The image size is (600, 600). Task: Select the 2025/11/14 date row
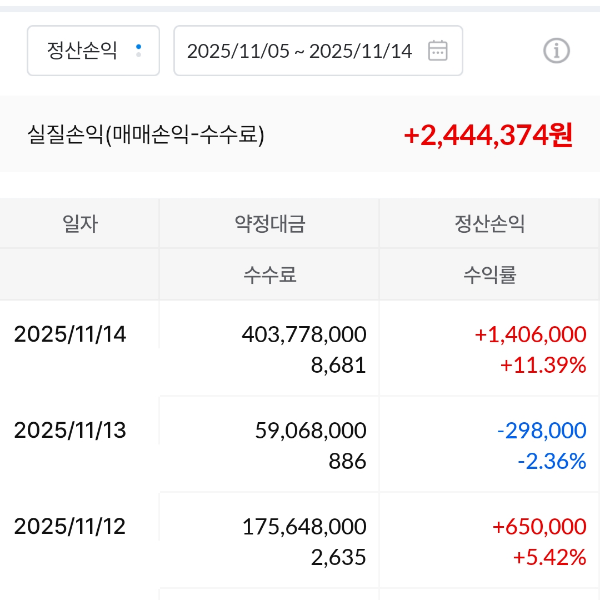[70, 334]
